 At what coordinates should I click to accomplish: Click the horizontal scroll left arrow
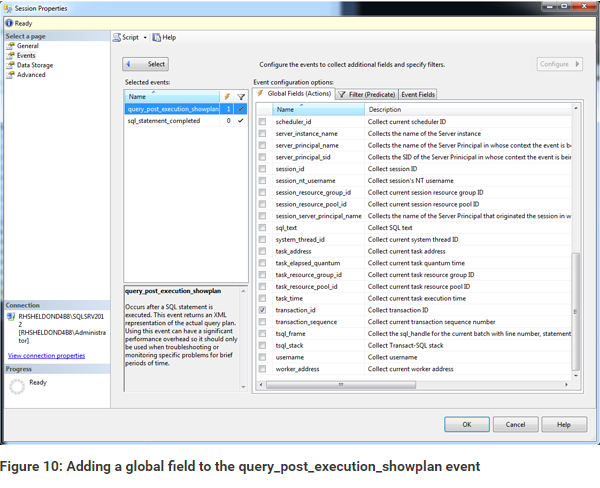(261, 385)
